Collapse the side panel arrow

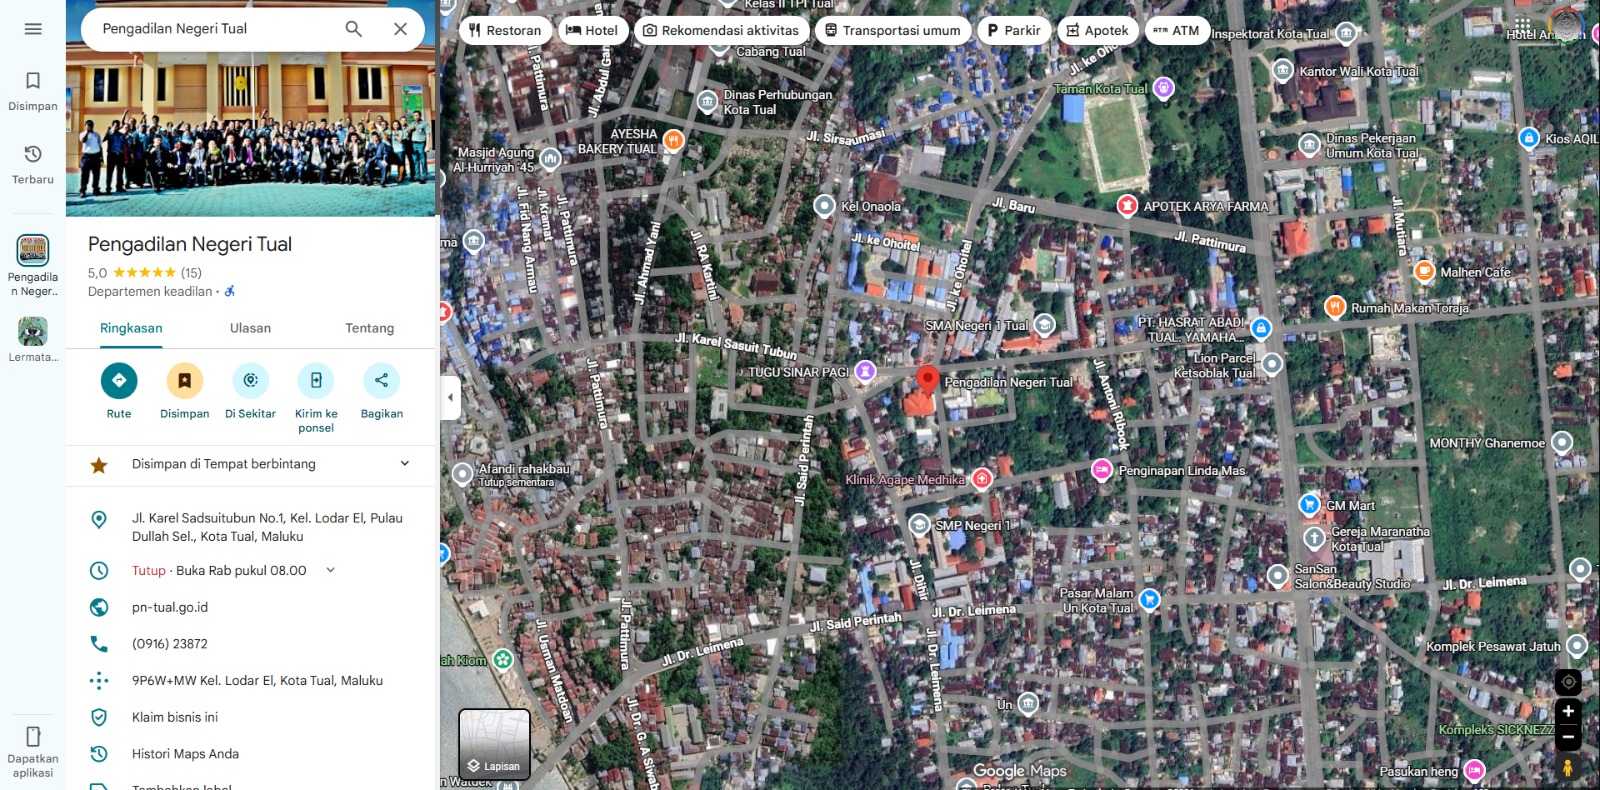point(450,397)
